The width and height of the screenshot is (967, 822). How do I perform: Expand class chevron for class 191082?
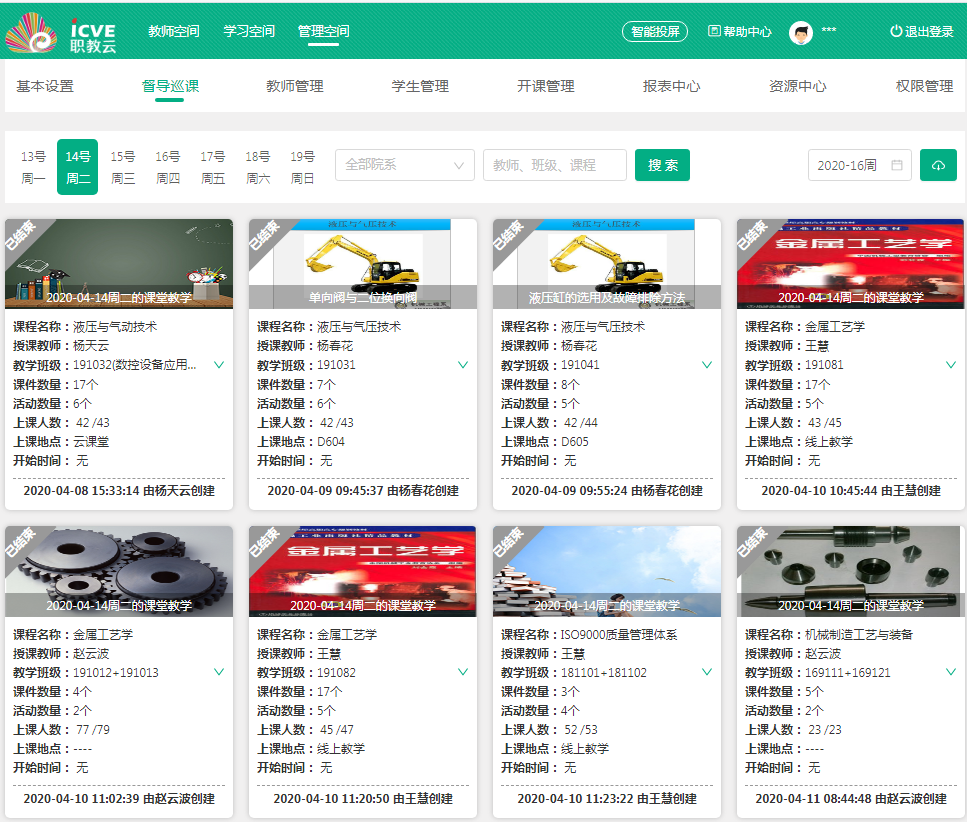tap(463, 672)
